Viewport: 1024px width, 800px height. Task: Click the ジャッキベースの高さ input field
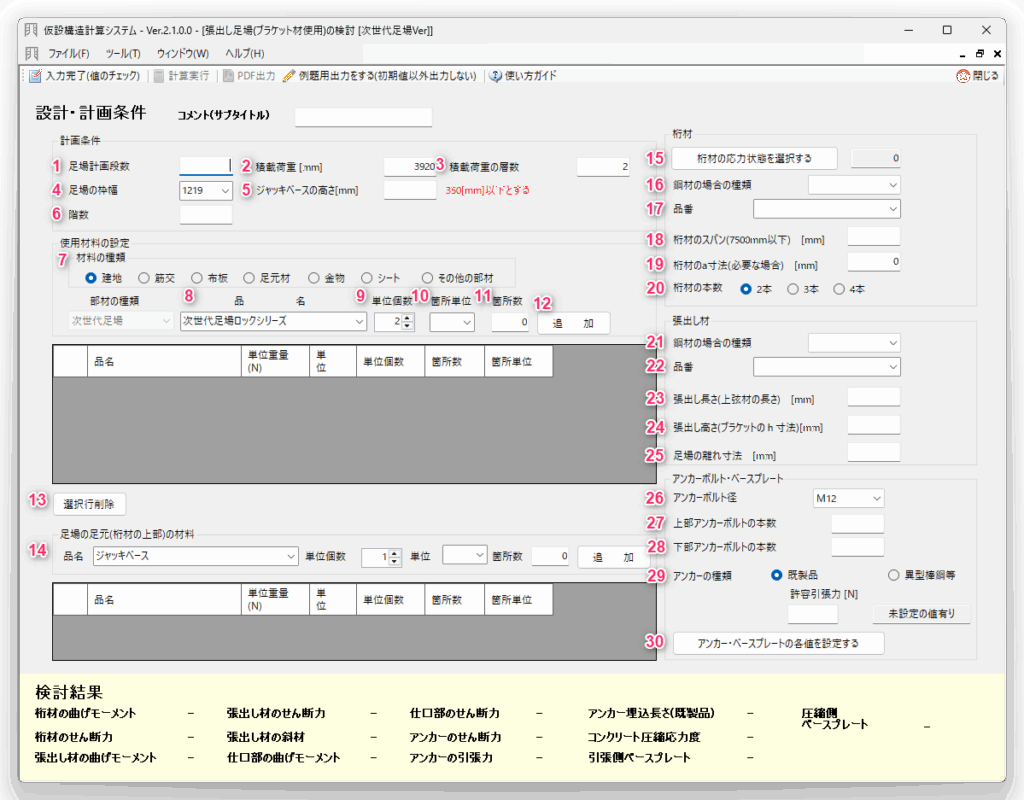410,190
